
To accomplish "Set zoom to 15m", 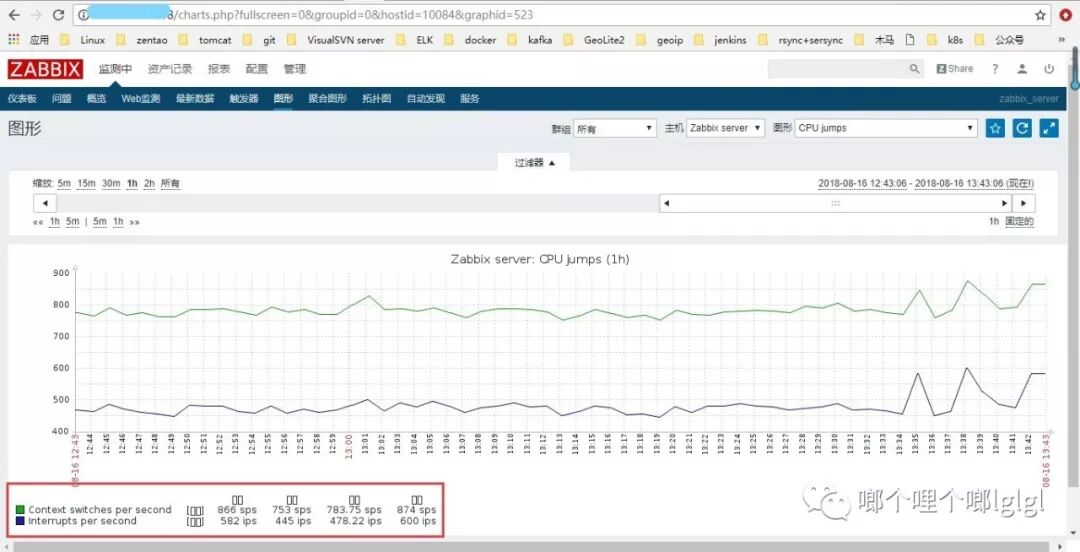I will (86, 183).
